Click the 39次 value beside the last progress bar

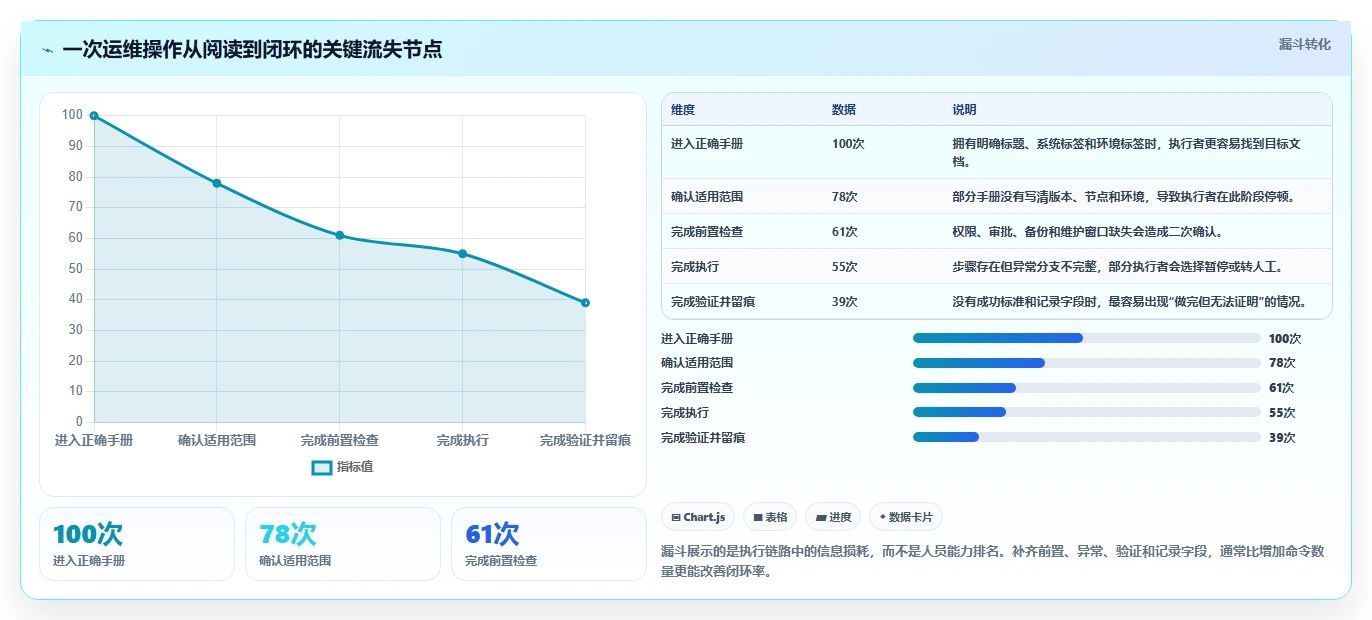(1282, 438)
